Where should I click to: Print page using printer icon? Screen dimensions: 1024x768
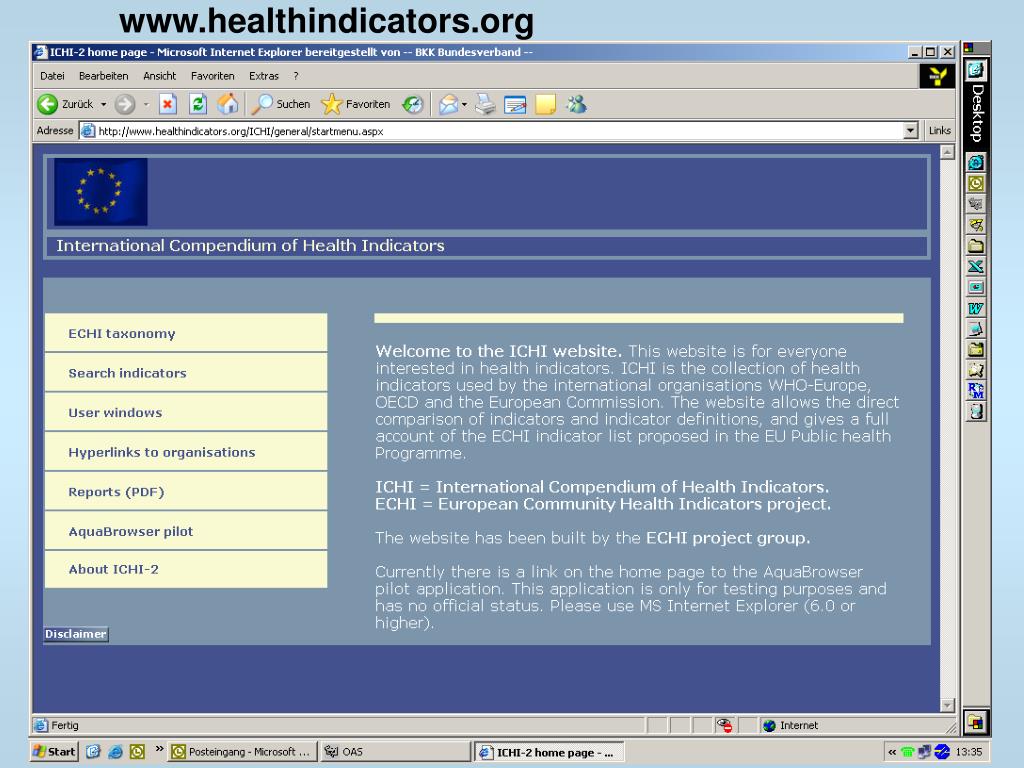point(485,104)
